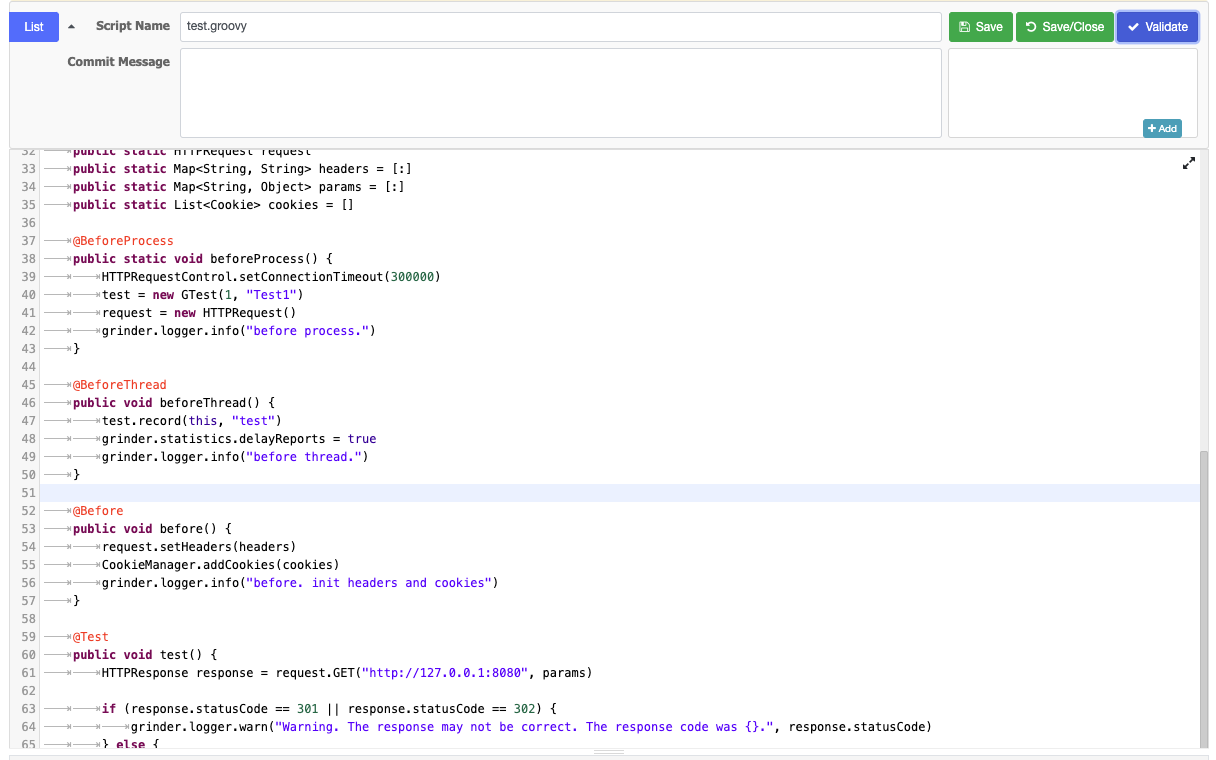Screen dimensions: 1216x760
Task: Expand the editor to fullscreen
Action: [1189, 163]
